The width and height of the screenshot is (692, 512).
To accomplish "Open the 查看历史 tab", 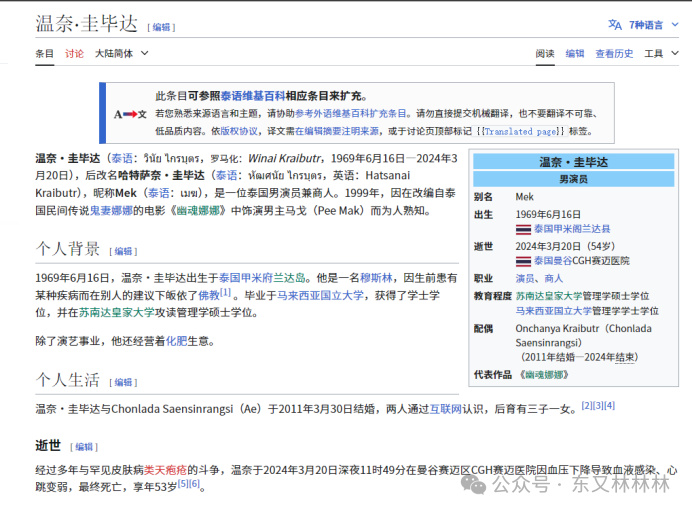I will 614,53.
